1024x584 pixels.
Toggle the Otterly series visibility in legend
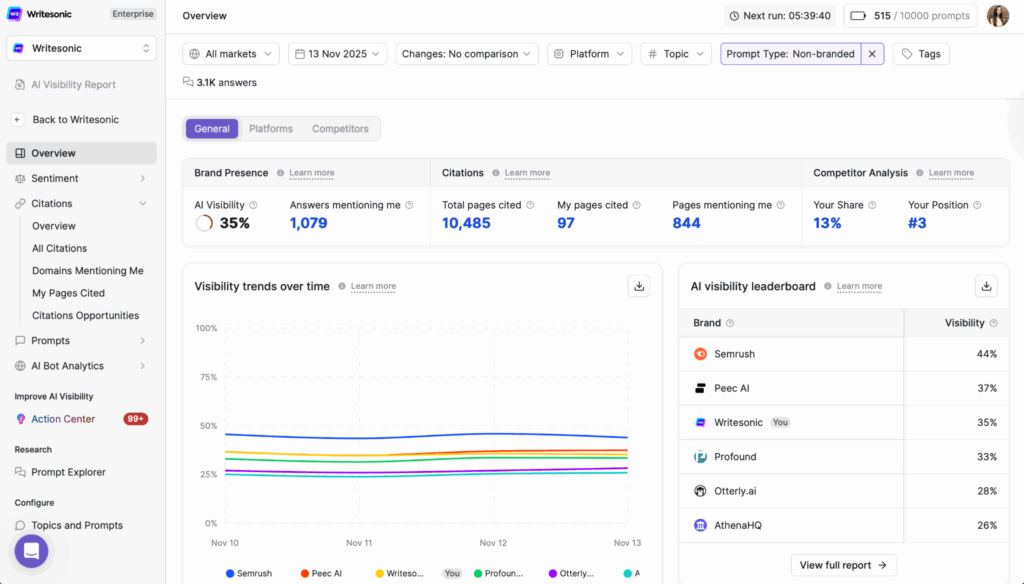pyautogui.click(x=571, y=572)
